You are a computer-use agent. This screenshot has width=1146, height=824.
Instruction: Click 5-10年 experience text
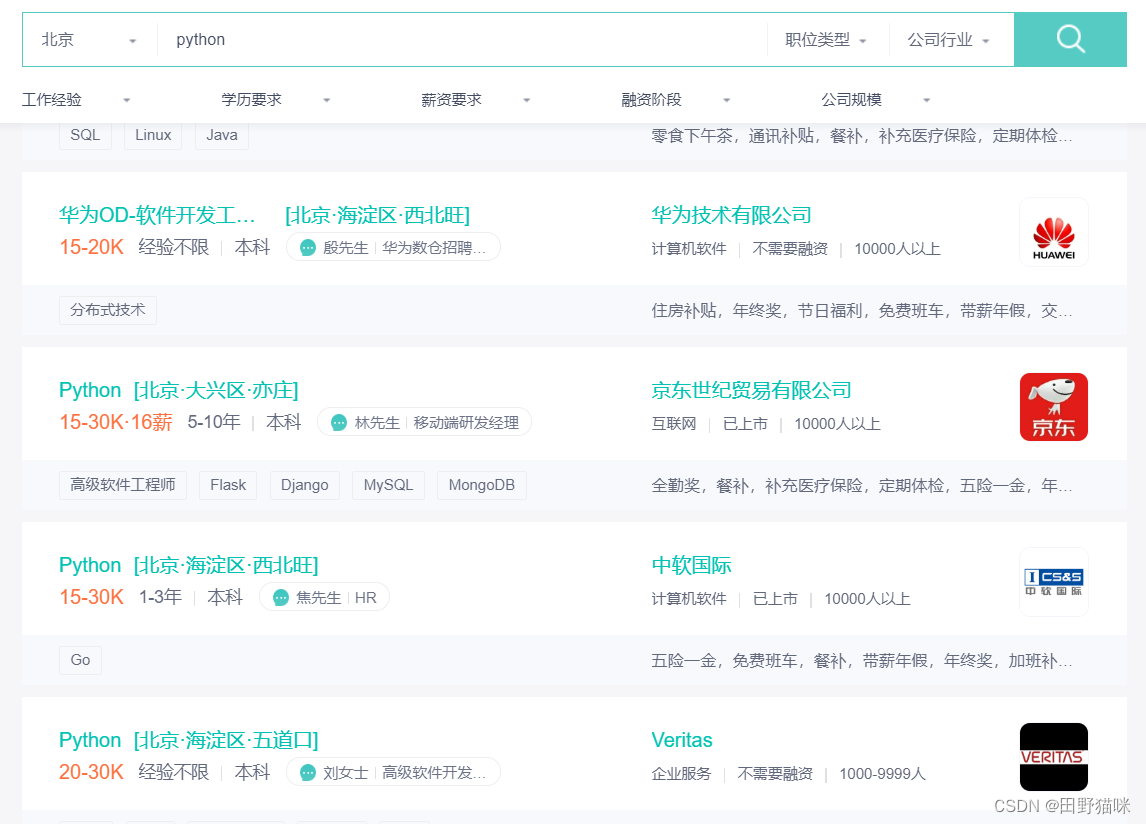click(x=214, y=422)
